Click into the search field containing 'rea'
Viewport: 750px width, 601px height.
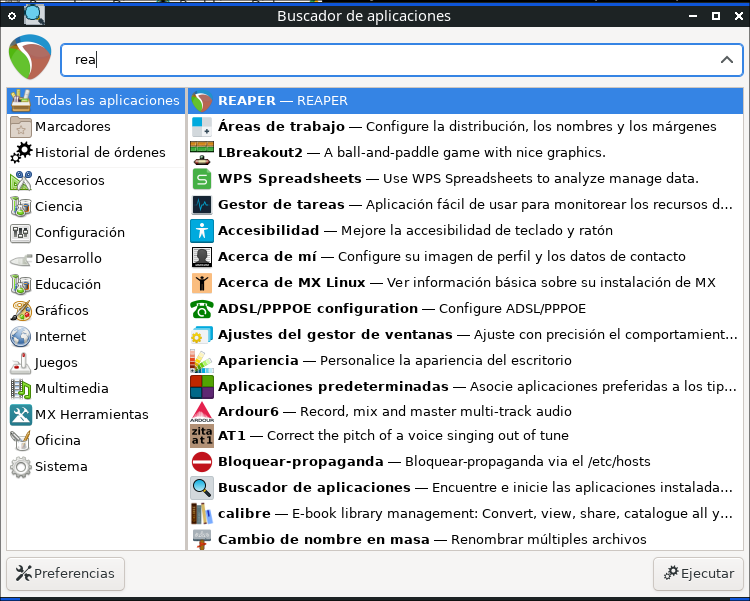click(402, 60)
